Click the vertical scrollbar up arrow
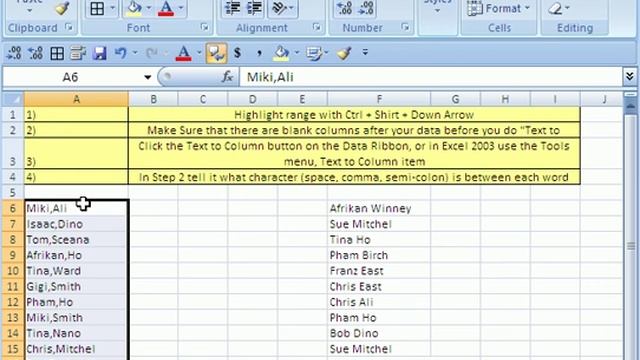Image resolution: width=640 pixels, height=360 pixels. point(631,105)
